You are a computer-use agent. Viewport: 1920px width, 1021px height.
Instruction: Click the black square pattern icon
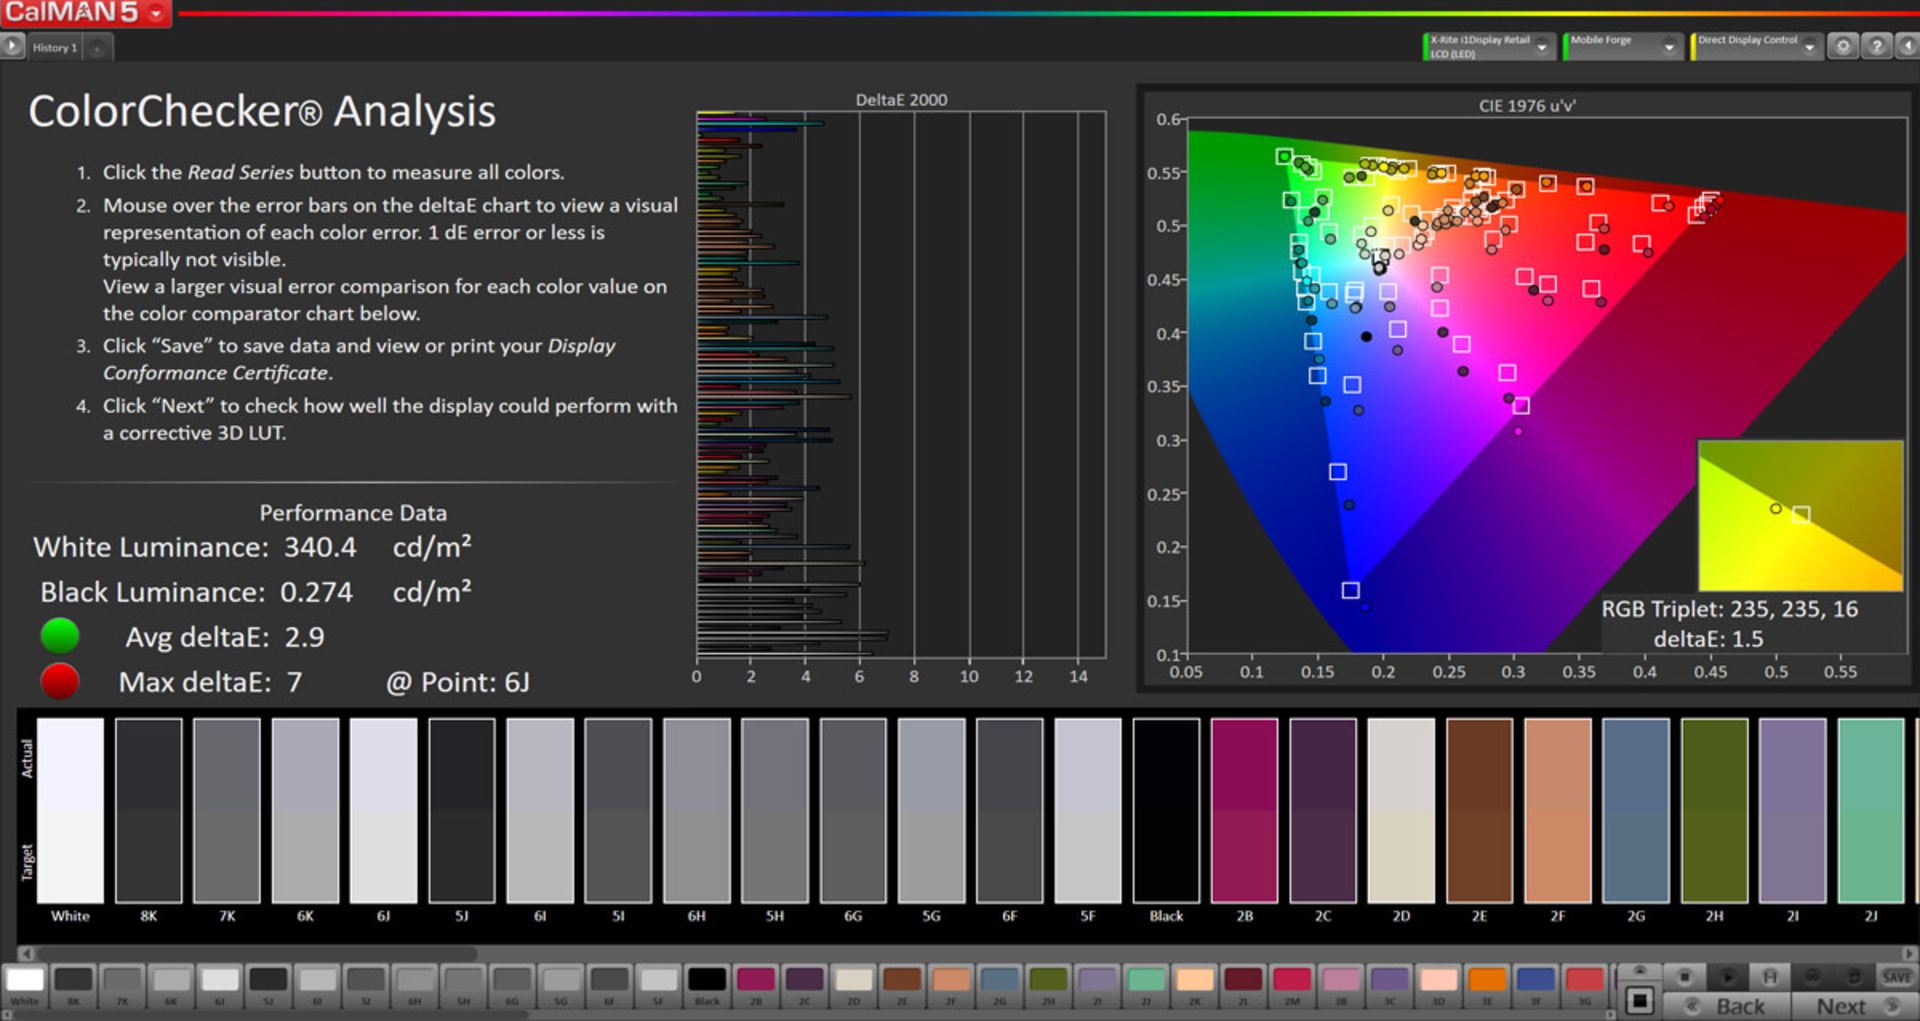click(x=1638, y=1000)
